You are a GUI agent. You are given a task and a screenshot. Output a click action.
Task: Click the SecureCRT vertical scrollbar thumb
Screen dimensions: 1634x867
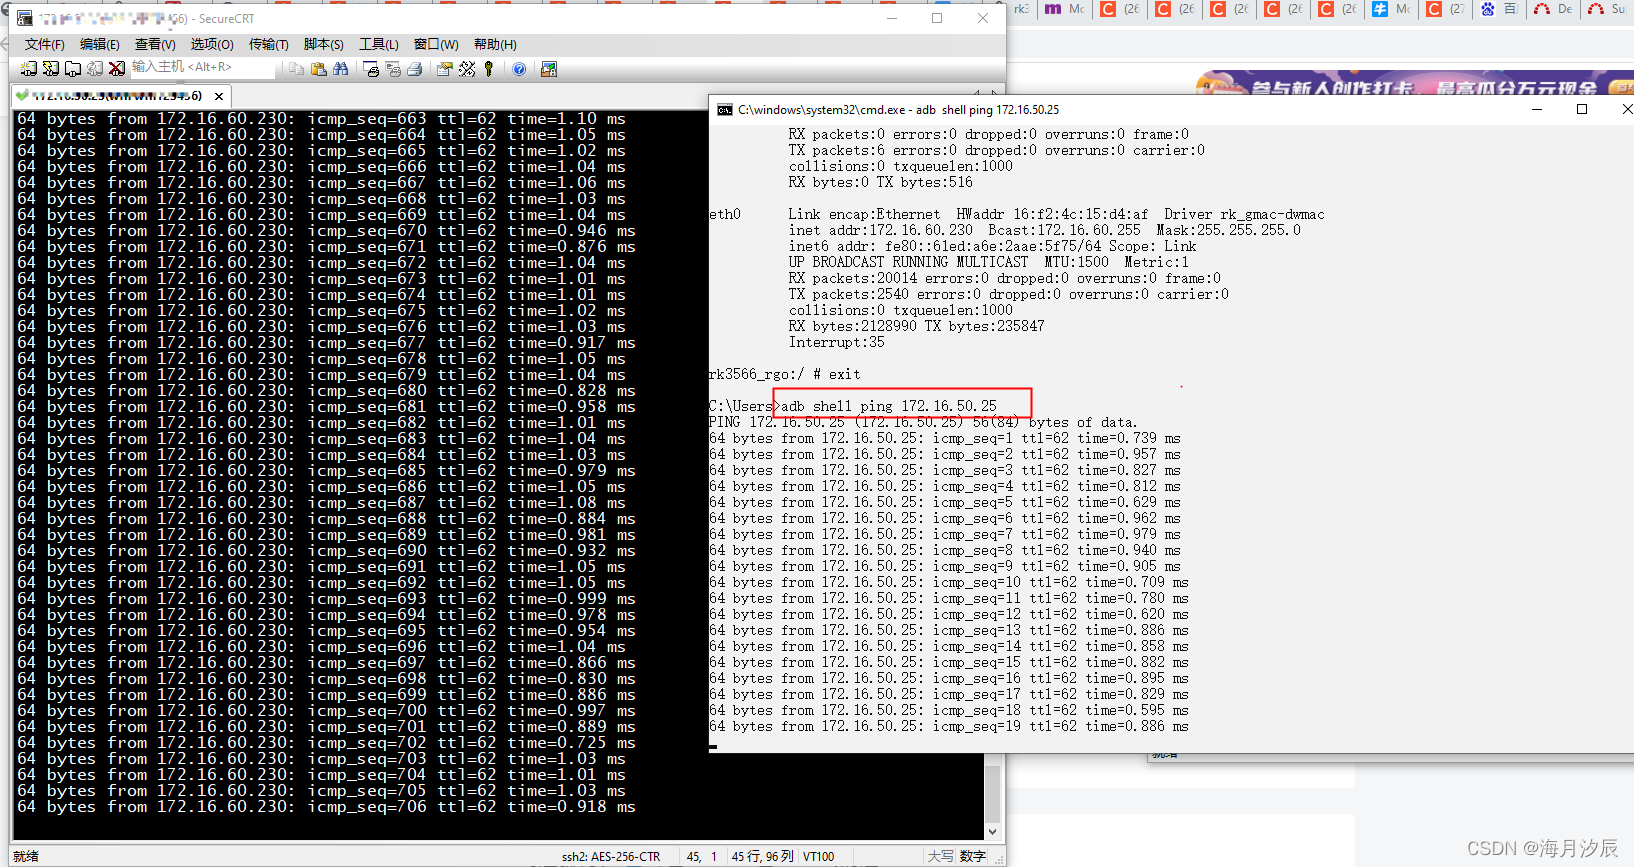(x=992, y=794)
